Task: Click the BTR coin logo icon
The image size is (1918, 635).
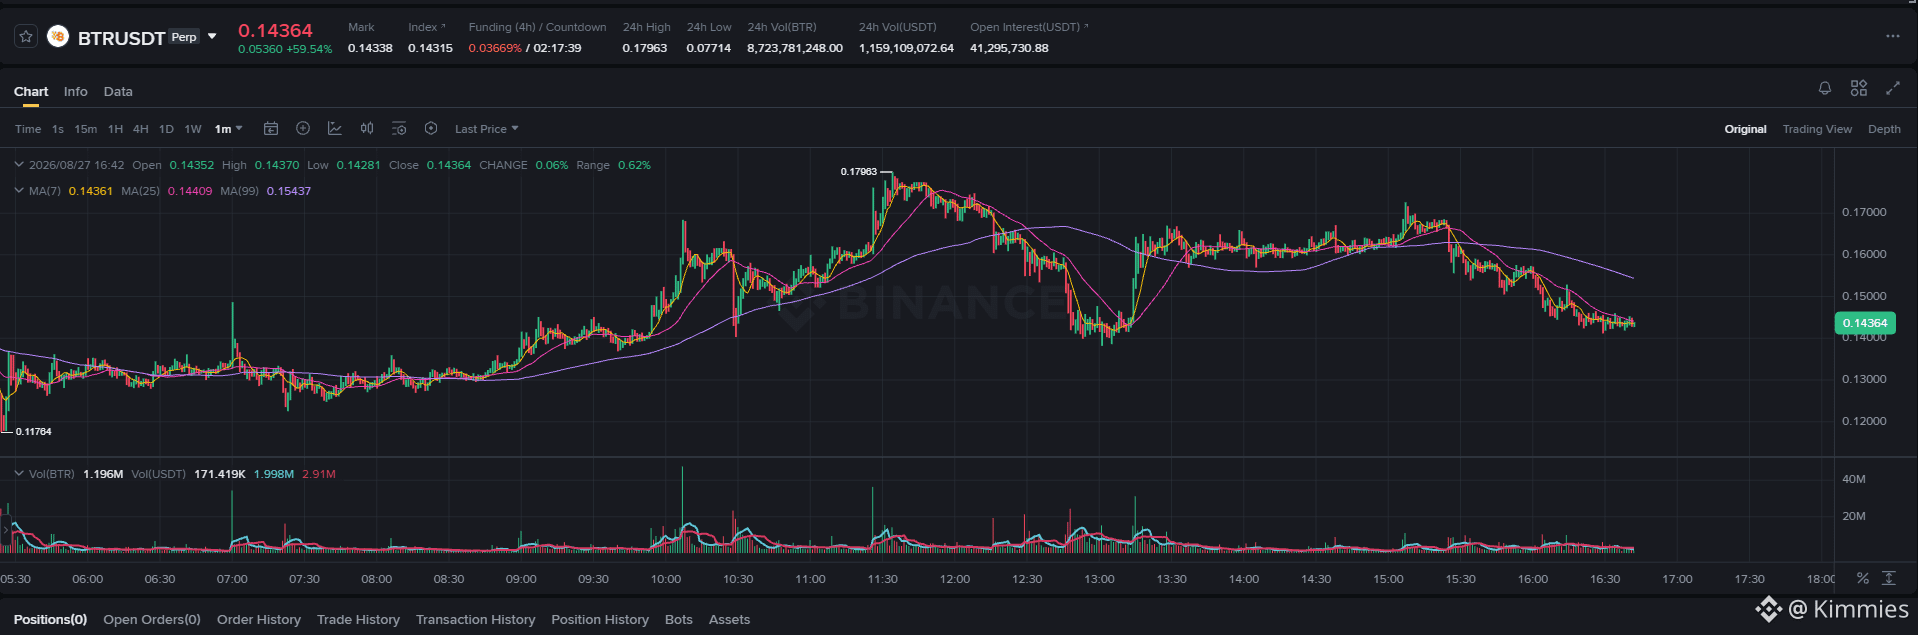Action: (58, 37)
